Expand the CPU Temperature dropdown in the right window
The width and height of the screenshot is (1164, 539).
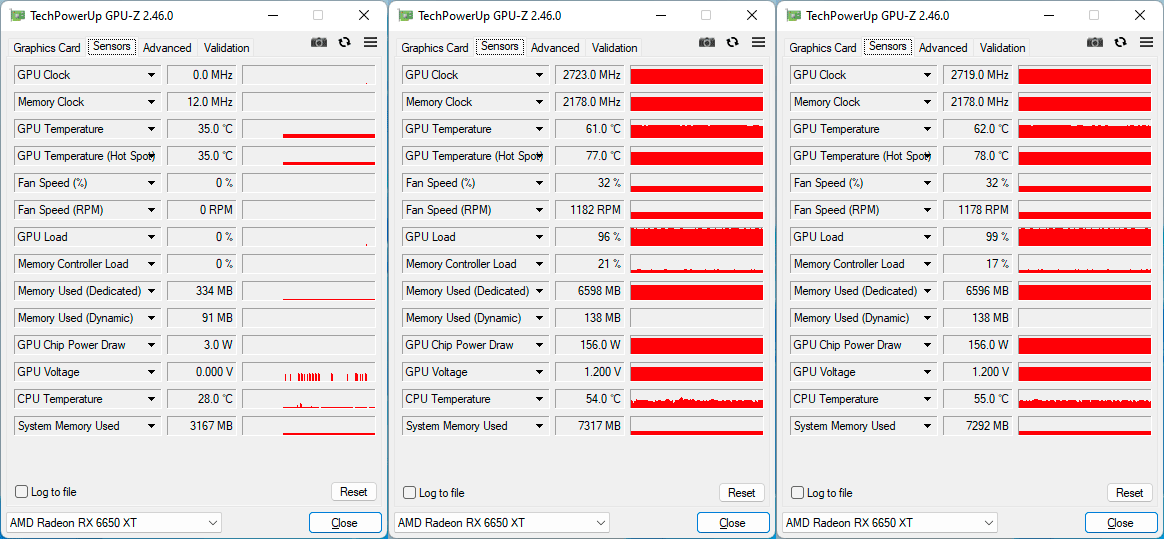pyautogui.click(x=928, y=399)
